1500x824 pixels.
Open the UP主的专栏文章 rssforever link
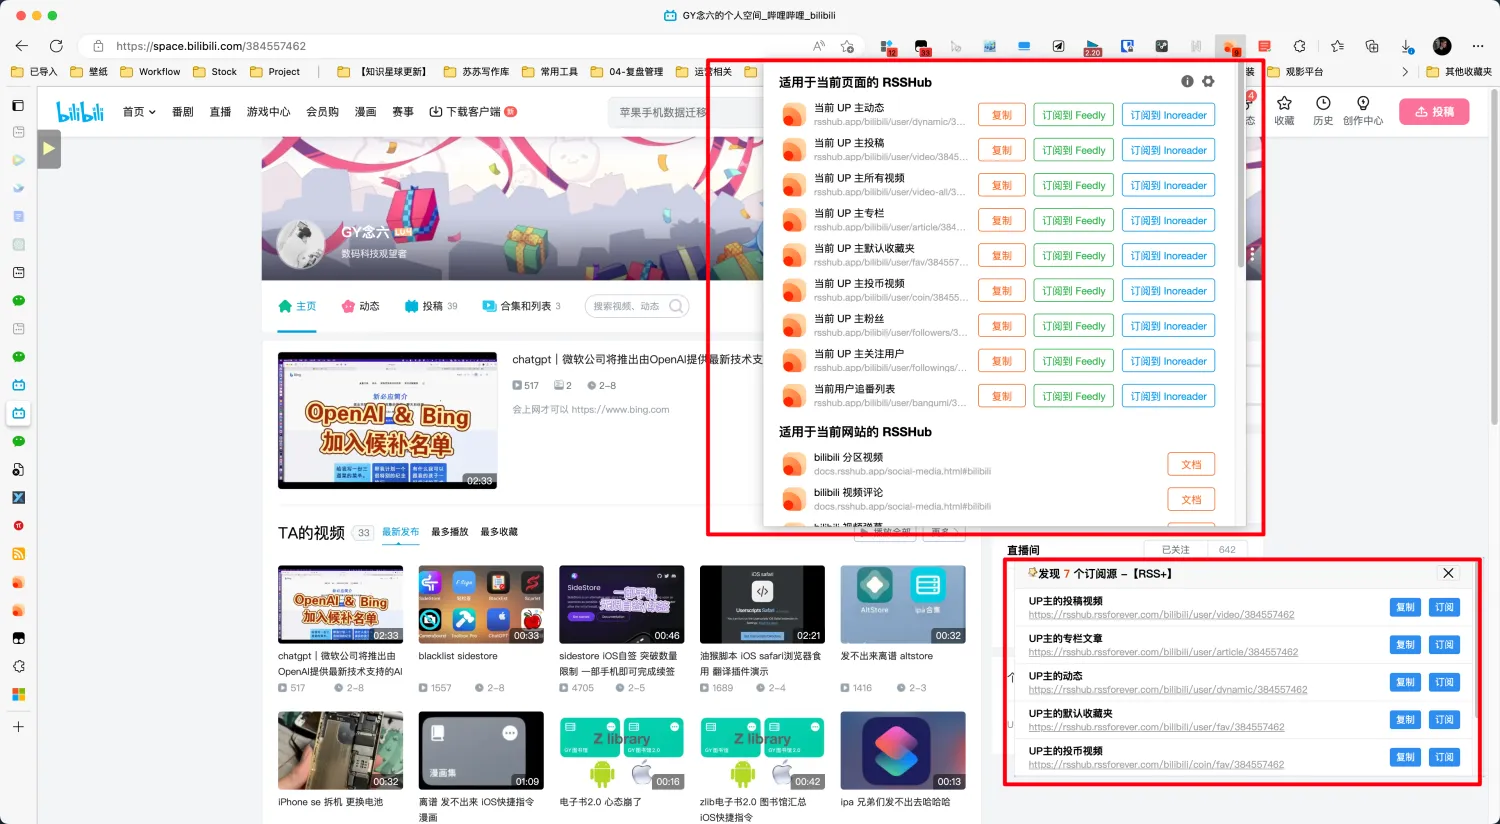pos(1163,652)
